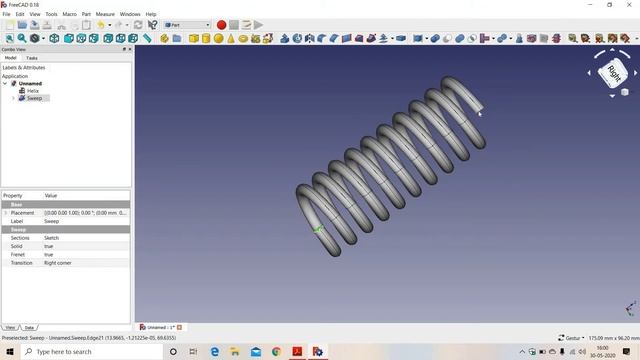
Task: Click the Windows search box
Action: click(x=91, y=351)
